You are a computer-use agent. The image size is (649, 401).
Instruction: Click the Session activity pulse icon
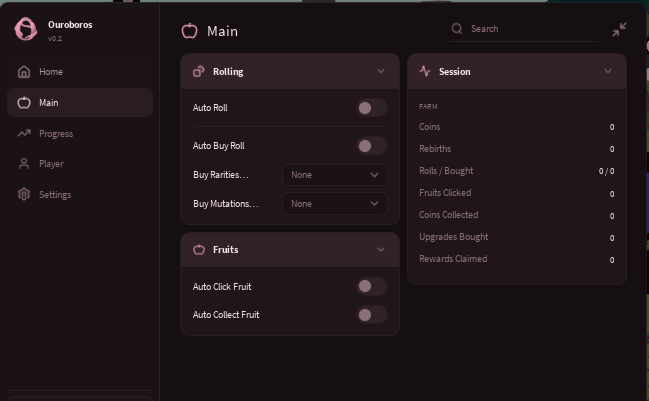tap(425, 71)
